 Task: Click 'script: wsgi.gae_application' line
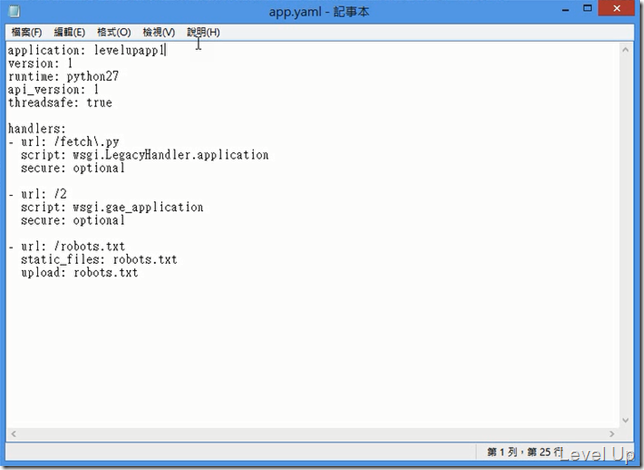[x=112, y=207]
